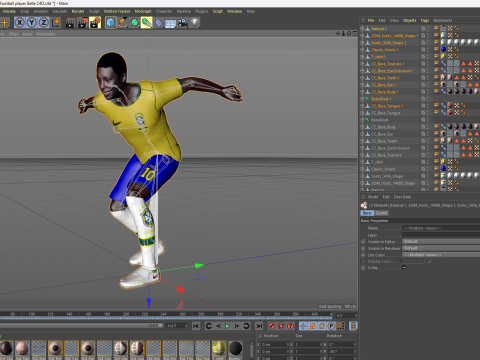Step forward one frame
The image size is (480, 360).
click(237, 326)
